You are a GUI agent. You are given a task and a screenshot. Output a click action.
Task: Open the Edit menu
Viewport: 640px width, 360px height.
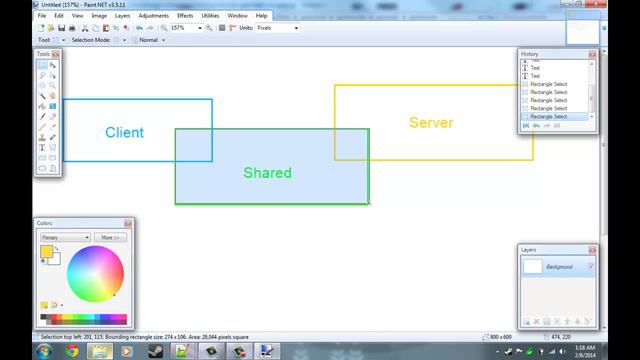59,16
